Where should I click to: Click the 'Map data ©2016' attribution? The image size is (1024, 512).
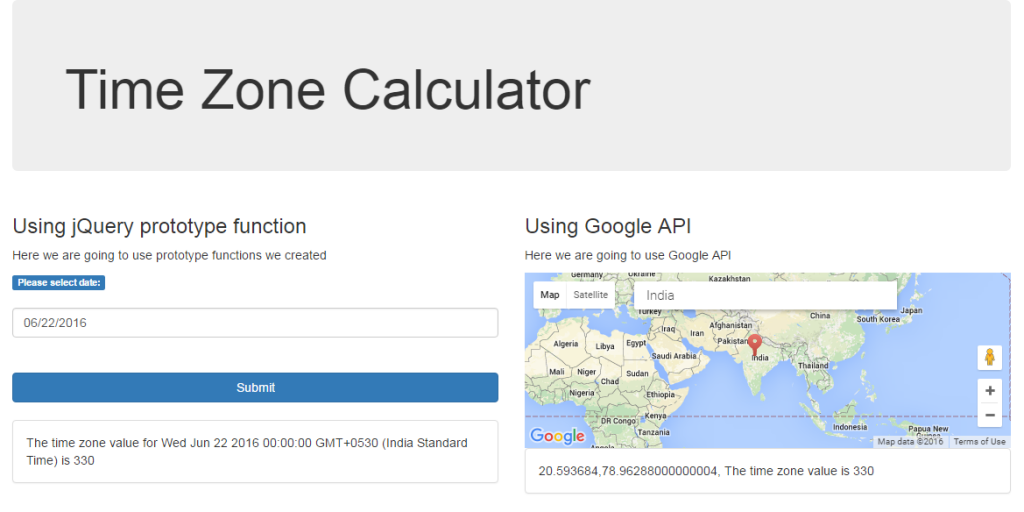[910, 441]
